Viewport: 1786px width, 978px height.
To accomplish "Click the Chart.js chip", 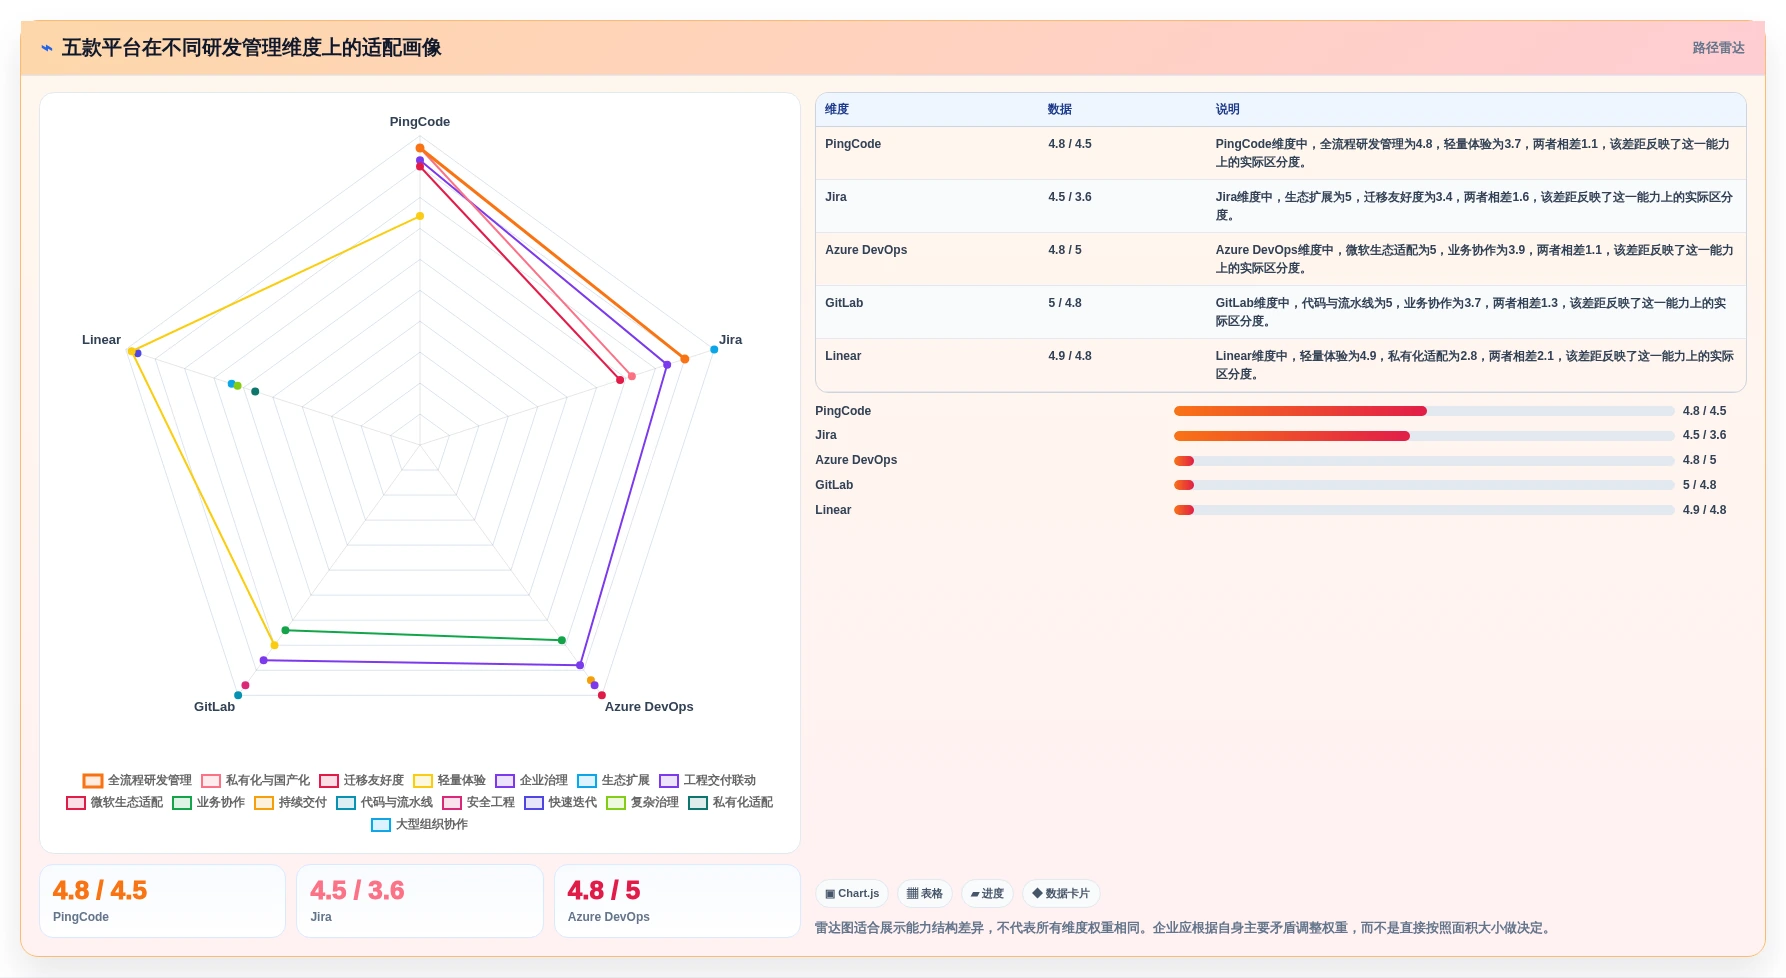I will tap(852, 893).
